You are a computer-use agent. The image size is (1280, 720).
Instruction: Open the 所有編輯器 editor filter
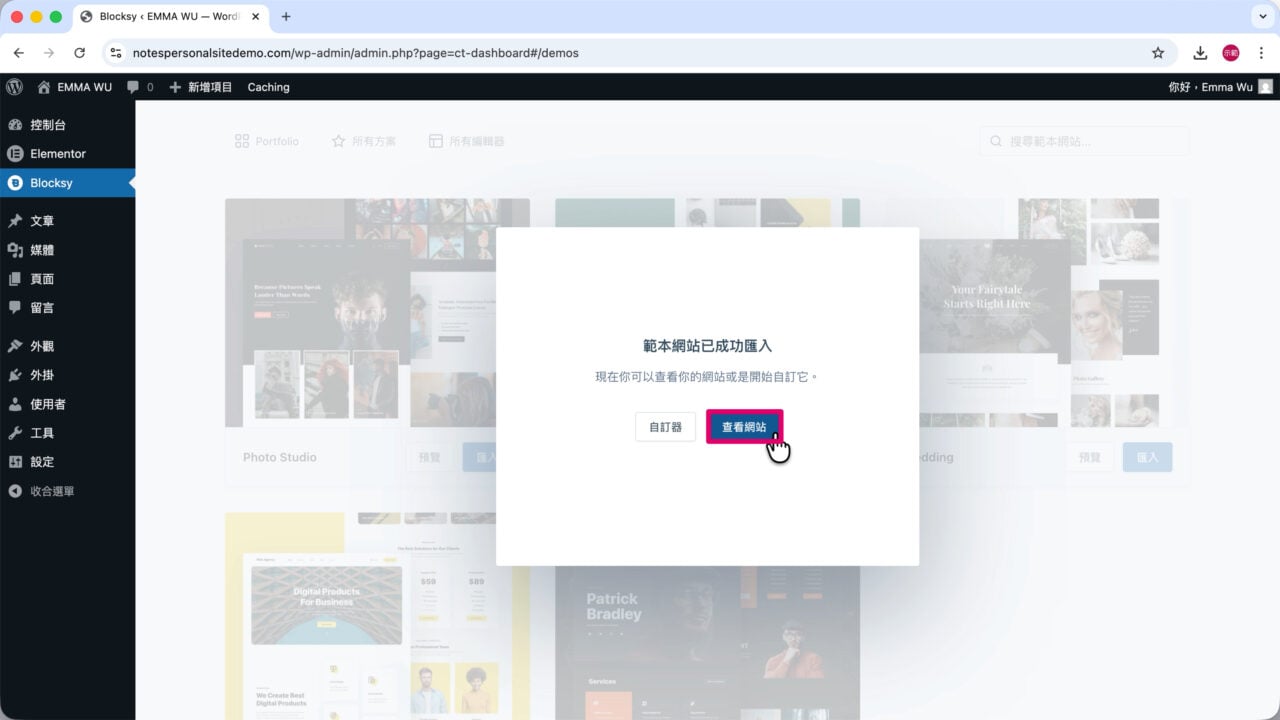[467, 141]
